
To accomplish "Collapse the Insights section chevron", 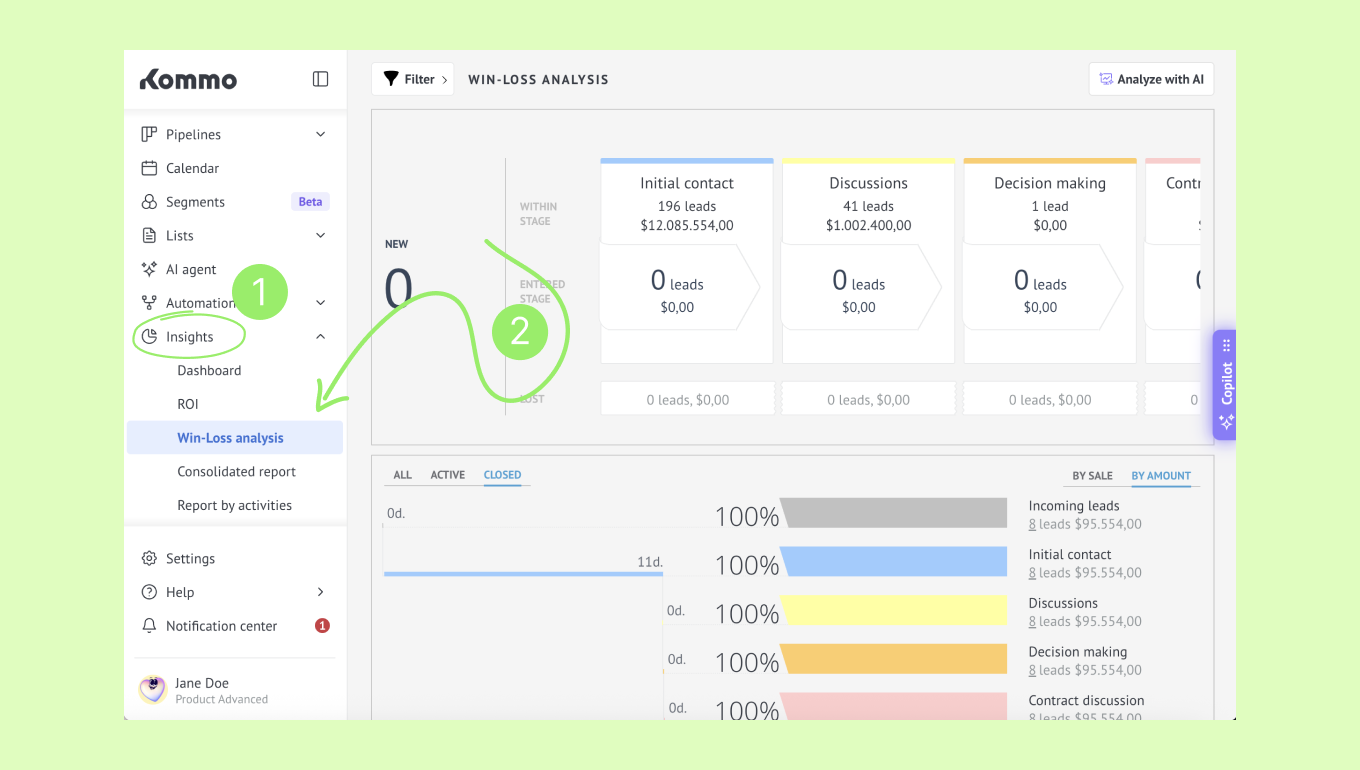I will [320, 337].
